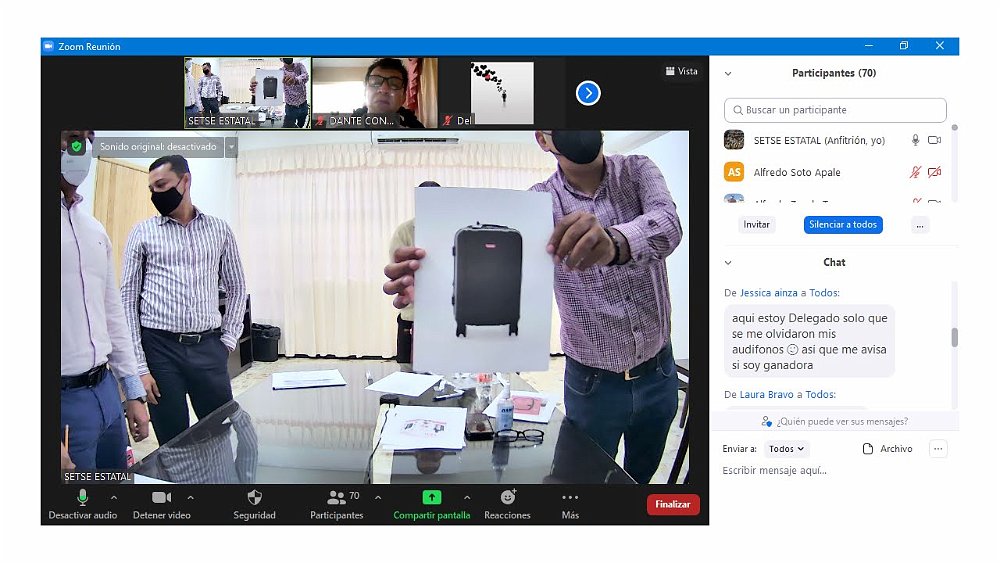Click the Archivo file attachment icon
The height and width of the screenshot is (563, 1000).
(x=868, y=449)
